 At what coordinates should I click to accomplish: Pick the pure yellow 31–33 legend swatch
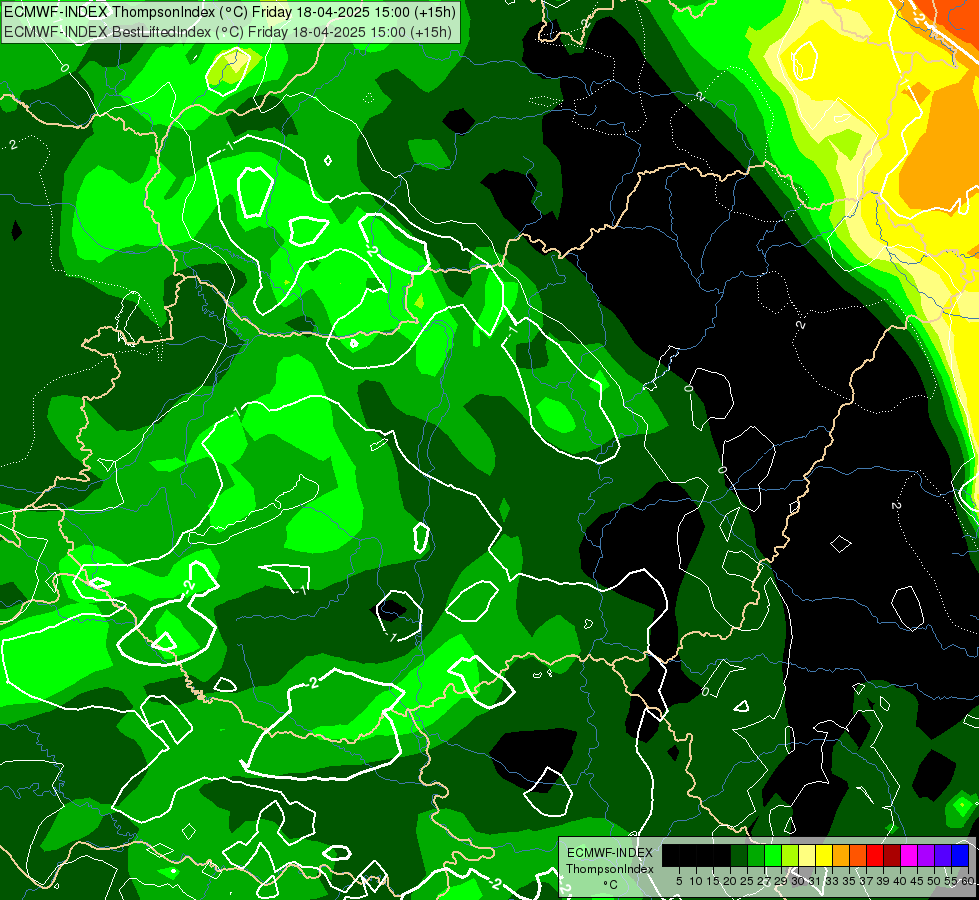[x=824, y=855]
